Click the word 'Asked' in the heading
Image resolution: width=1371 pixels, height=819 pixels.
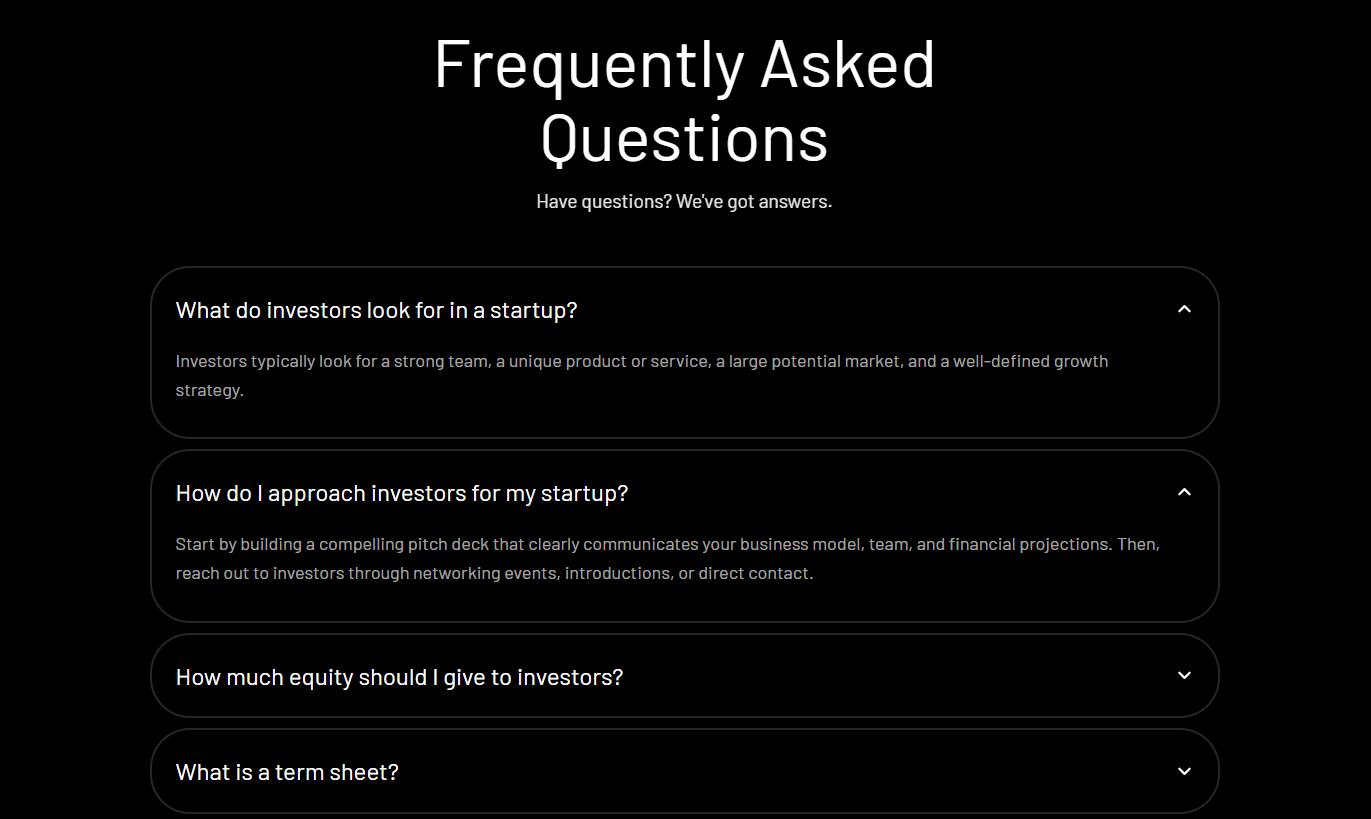tap(847, 66)
